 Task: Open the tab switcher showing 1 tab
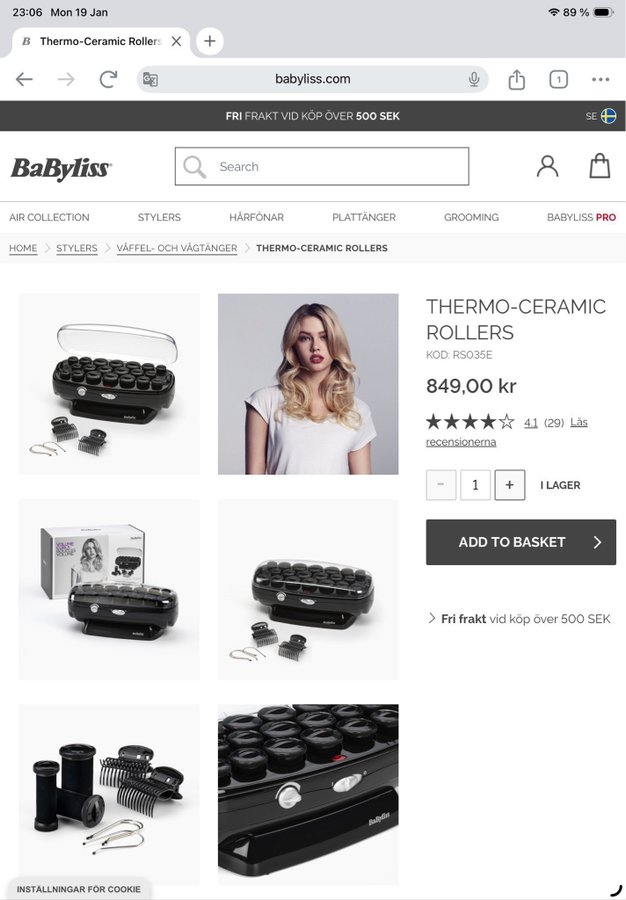(558, 79)
